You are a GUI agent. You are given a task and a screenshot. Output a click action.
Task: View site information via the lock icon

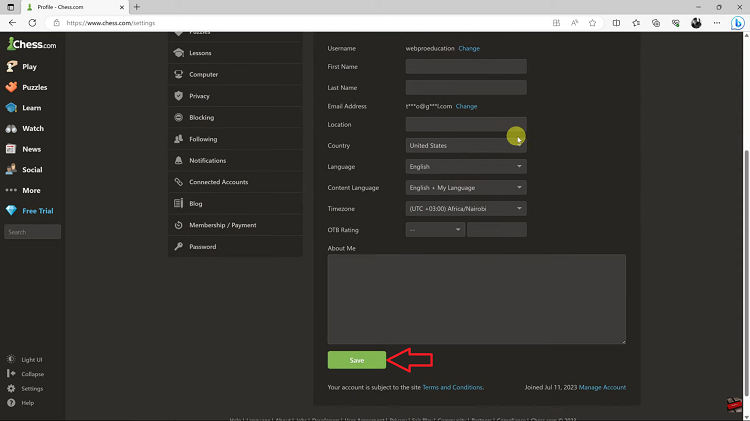pyautogui.click(x=56, y=23)
